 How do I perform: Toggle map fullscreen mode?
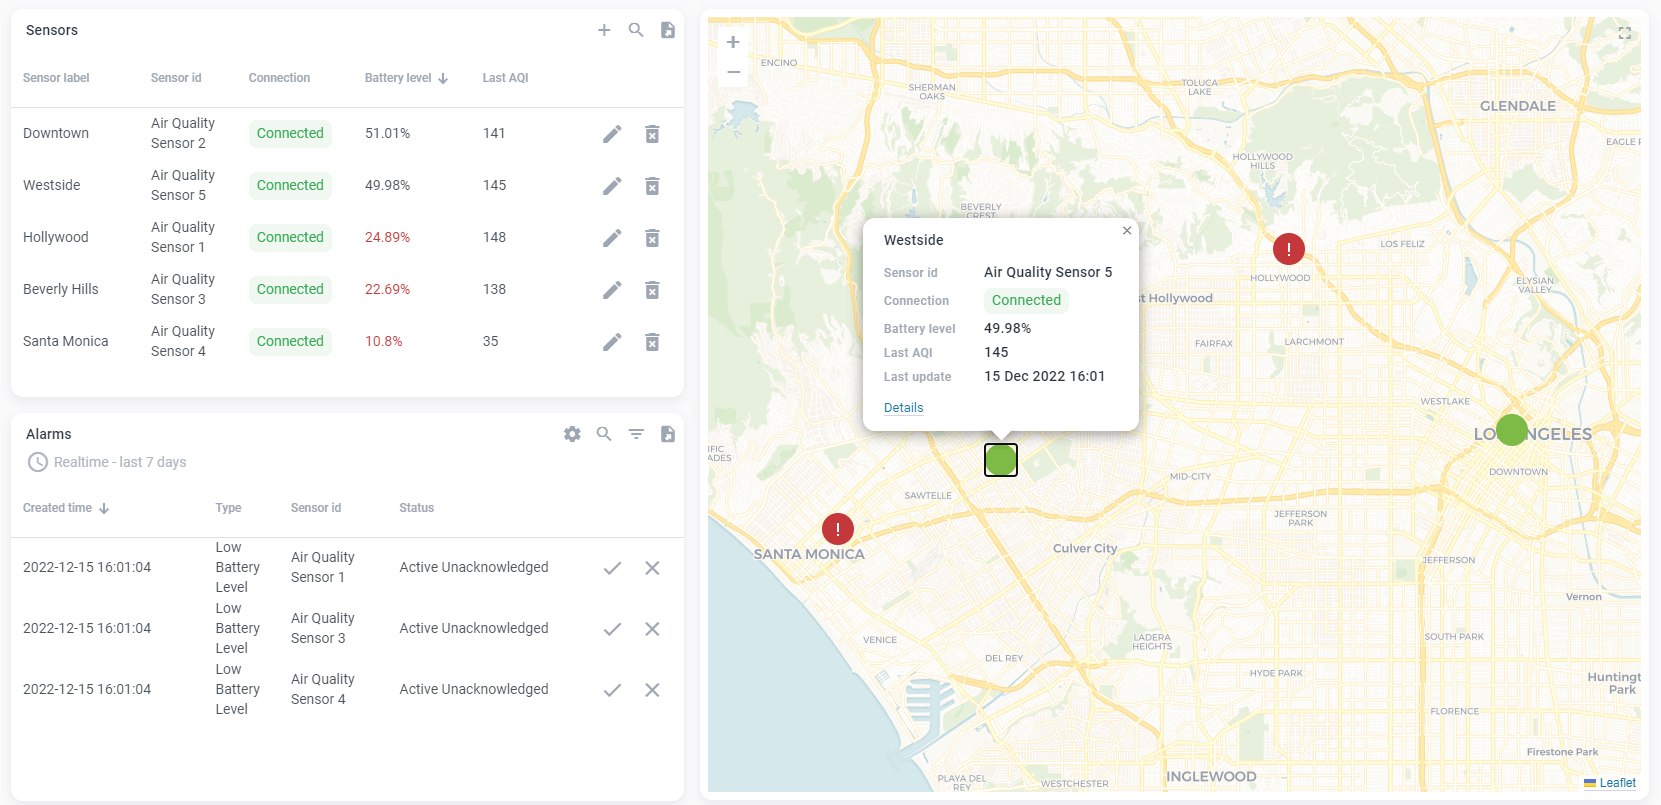[1624, 34]
